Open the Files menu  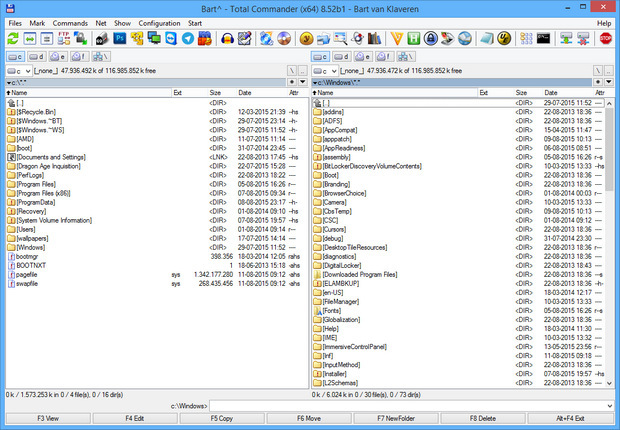pyautogui.click(x=15, y=23)
